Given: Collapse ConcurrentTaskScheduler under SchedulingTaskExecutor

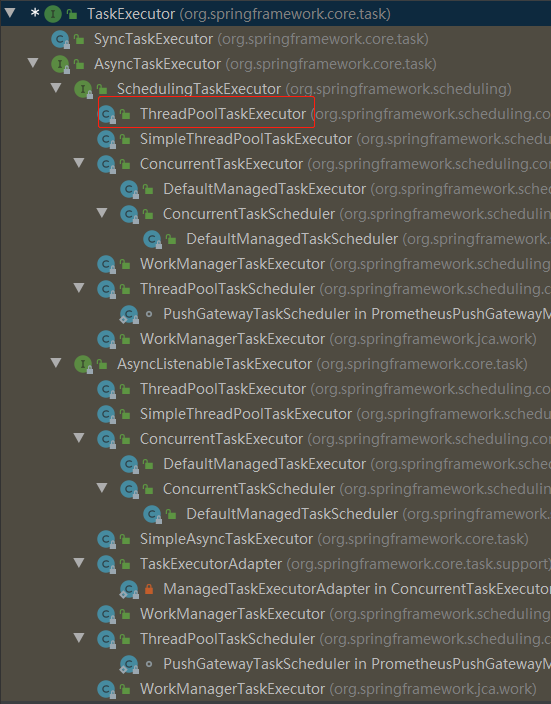Looking at the screenshot, I should tap(102, 212).
